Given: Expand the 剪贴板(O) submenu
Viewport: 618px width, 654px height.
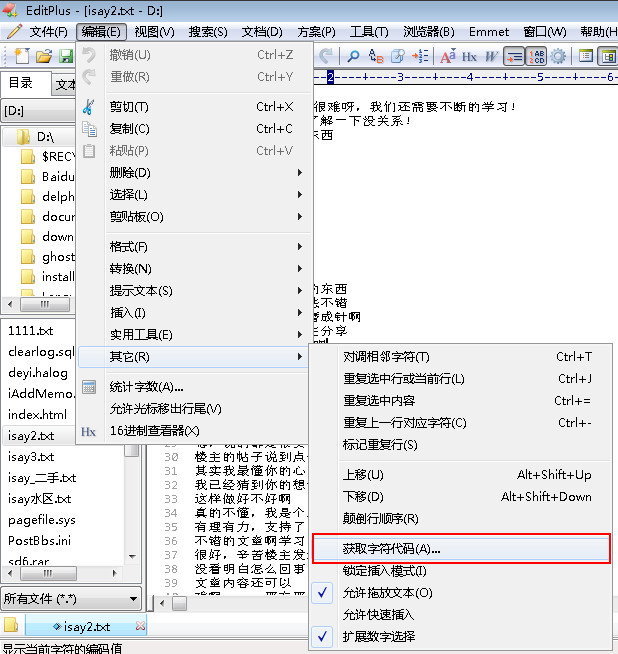Looking at the screenshot, I should pyautogui.click(x=194, y=217).
